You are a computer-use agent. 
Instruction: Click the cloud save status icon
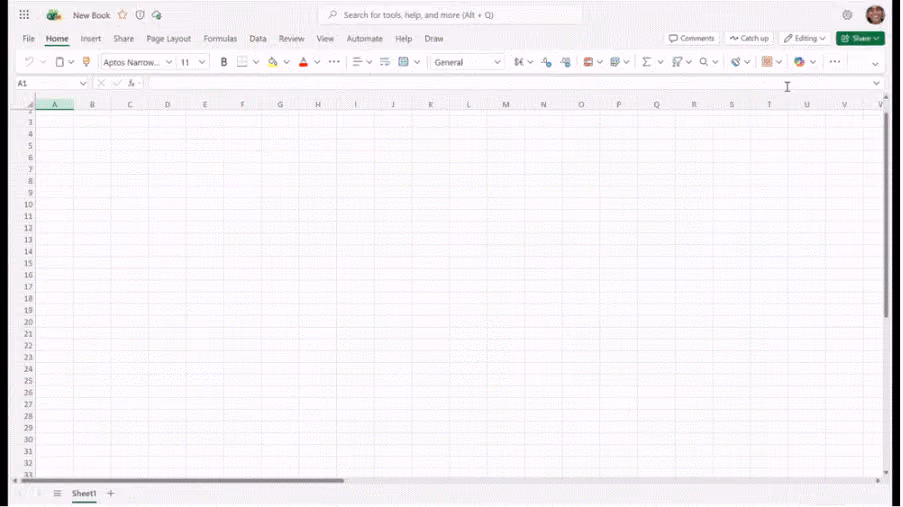coord(156,15)
